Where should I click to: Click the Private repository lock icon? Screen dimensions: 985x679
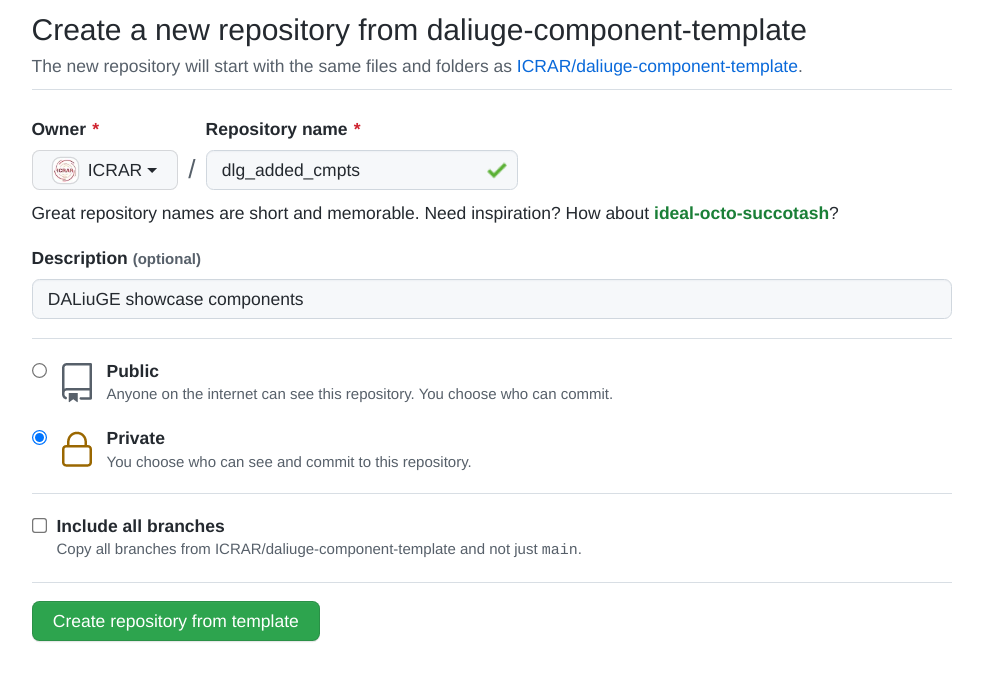click(x=77, y=449)
